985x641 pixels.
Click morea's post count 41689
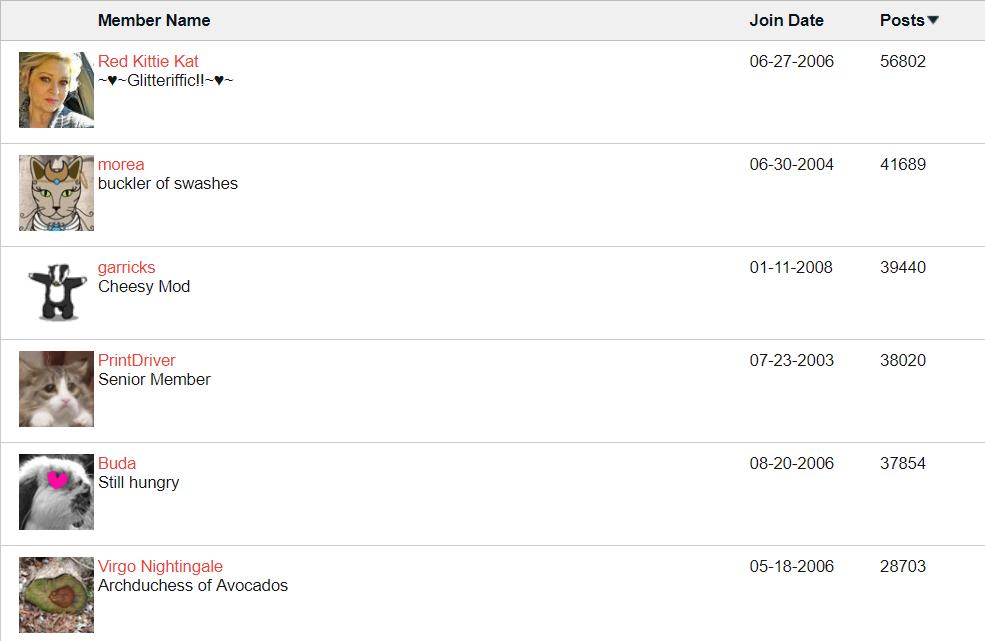click(903, 164)
